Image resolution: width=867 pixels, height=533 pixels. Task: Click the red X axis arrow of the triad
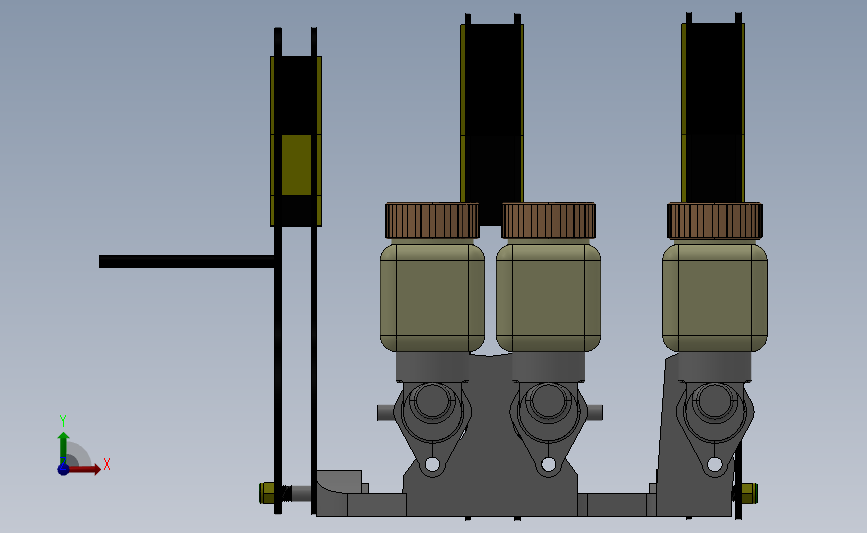[85, 469]
